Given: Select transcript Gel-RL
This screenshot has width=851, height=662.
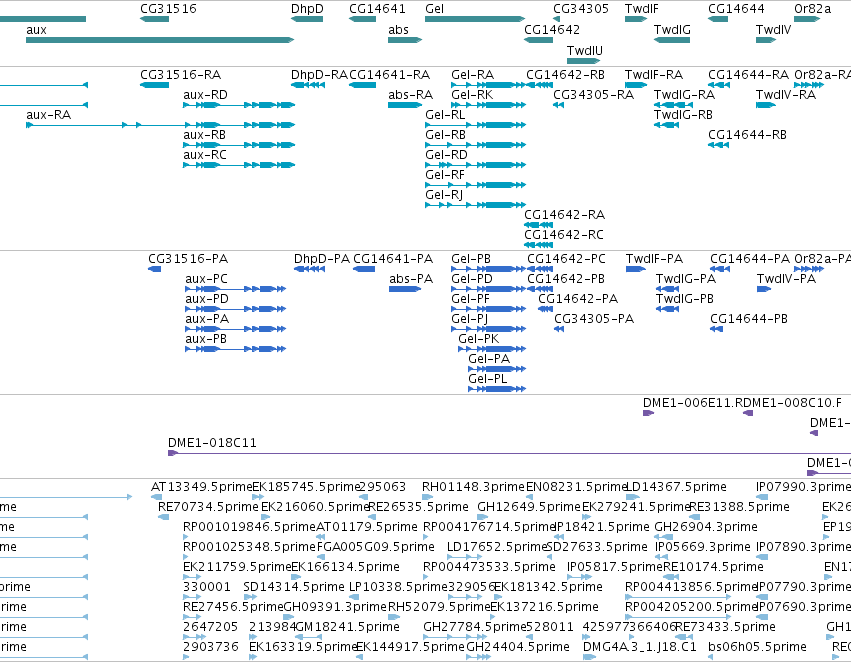Looking at the screenshot, I should click(475, 125).
